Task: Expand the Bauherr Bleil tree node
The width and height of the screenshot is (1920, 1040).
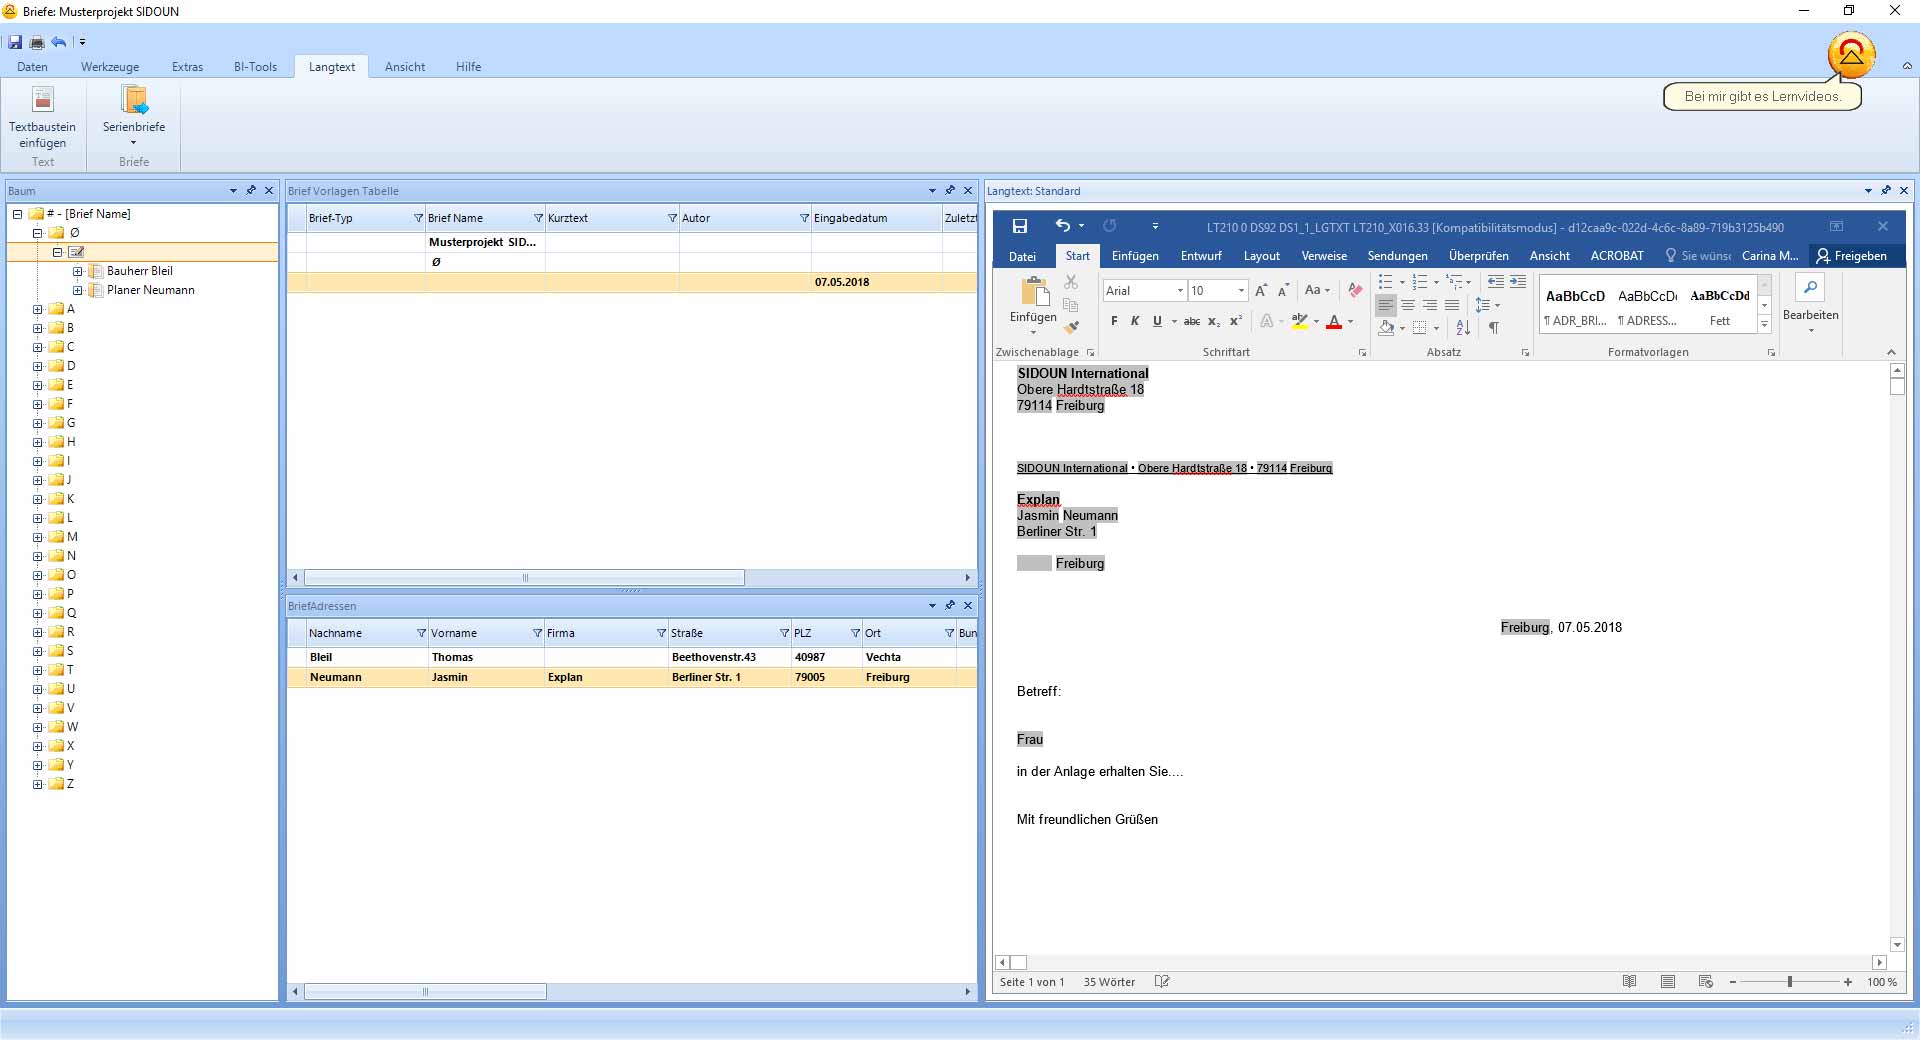Action: [77, 271]
